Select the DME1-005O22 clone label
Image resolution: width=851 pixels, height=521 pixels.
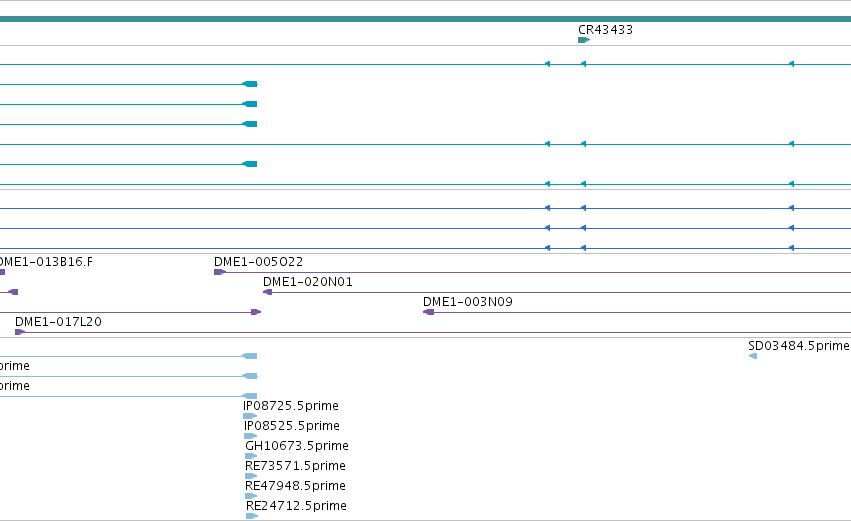[x=258, y=262]
